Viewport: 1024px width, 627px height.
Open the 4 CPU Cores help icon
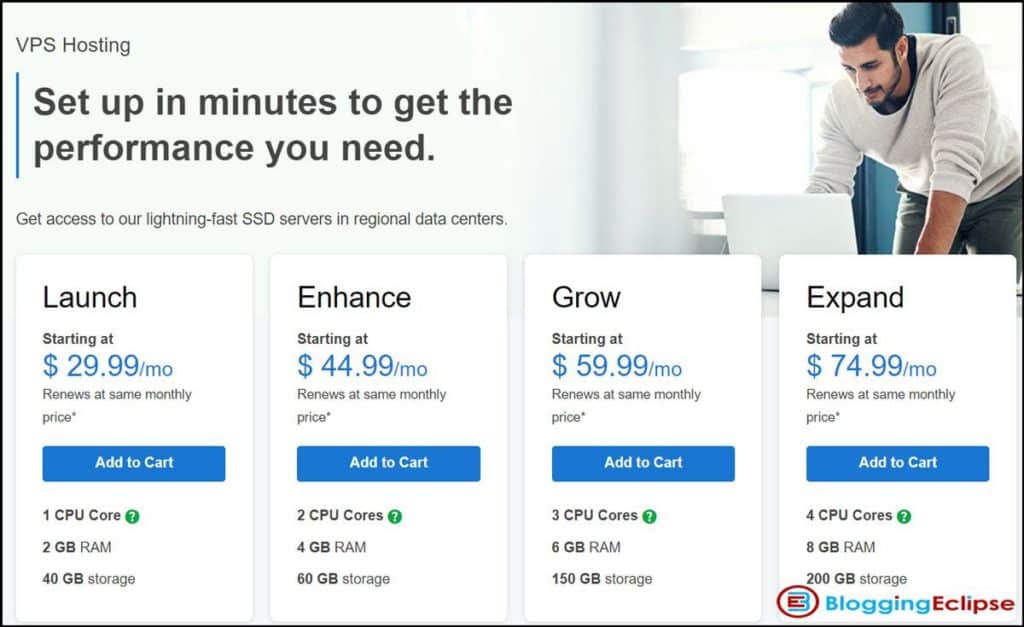click(905, 515)
